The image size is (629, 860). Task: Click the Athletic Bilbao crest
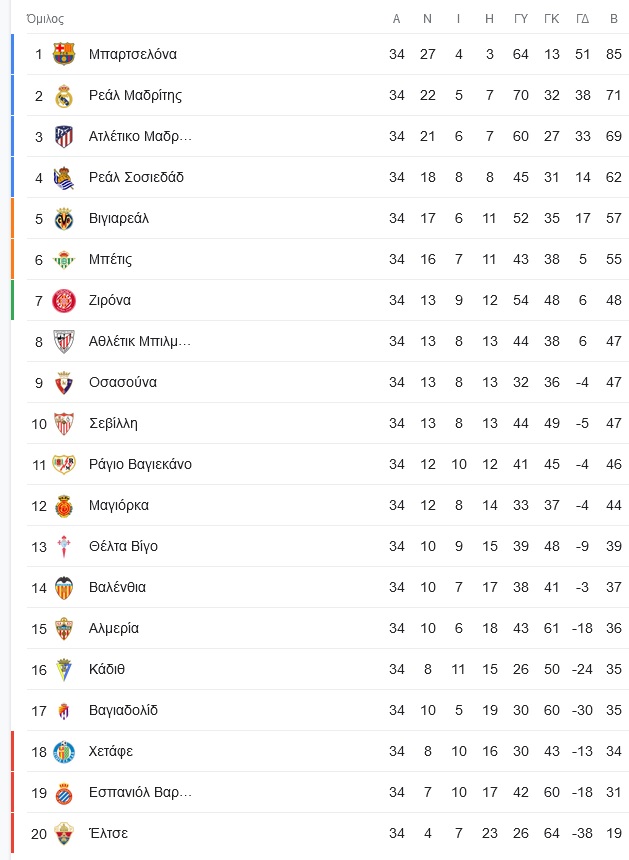[x=64, y=342]
